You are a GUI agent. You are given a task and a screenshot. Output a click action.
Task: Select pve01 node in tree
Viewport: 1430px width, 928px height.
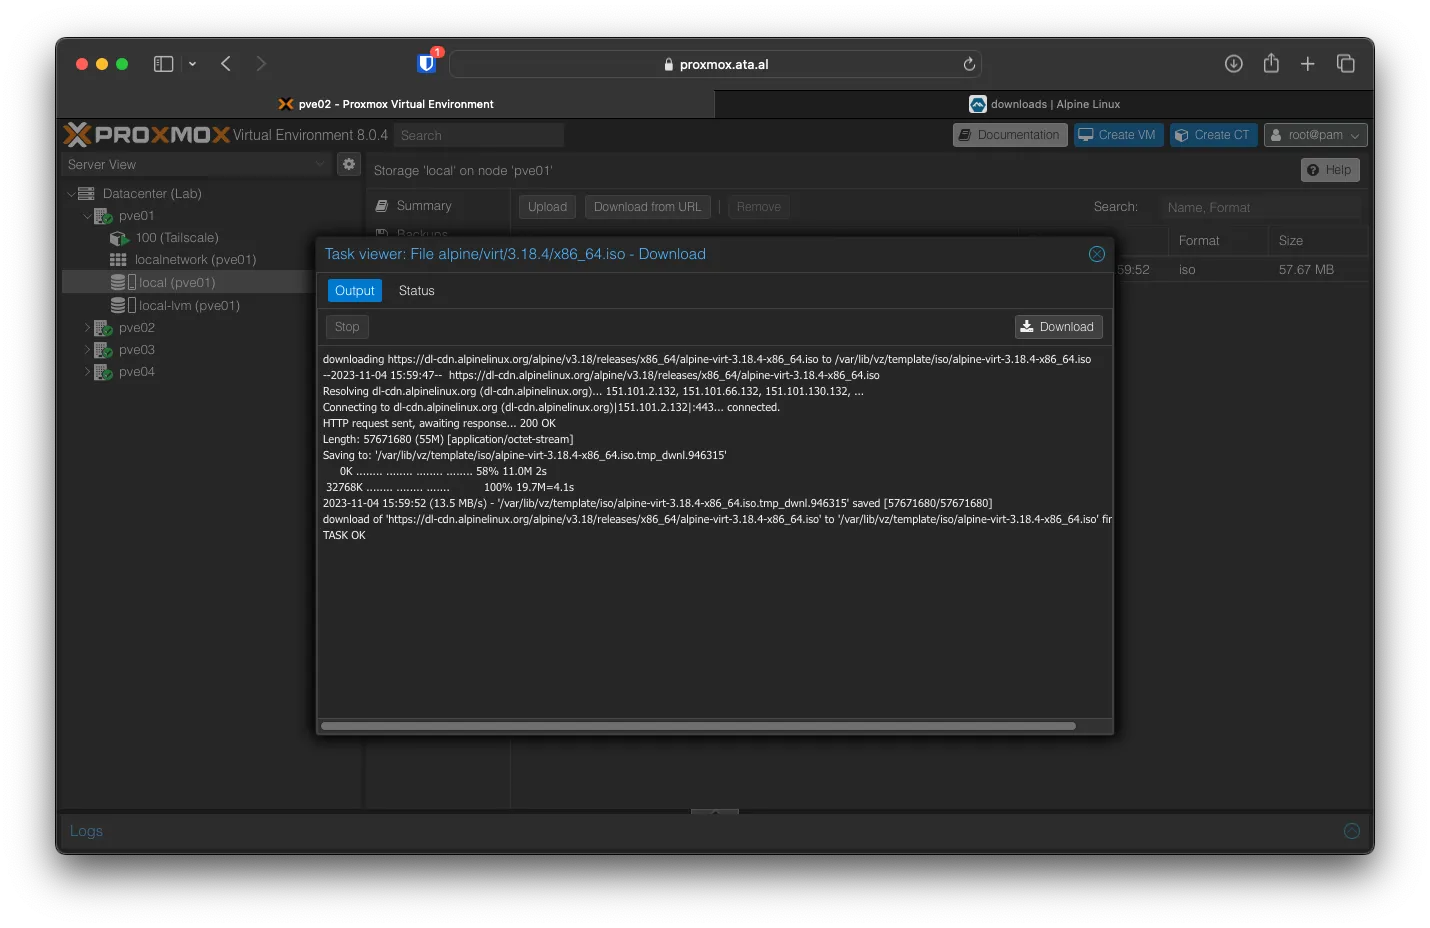coord(136,216)
